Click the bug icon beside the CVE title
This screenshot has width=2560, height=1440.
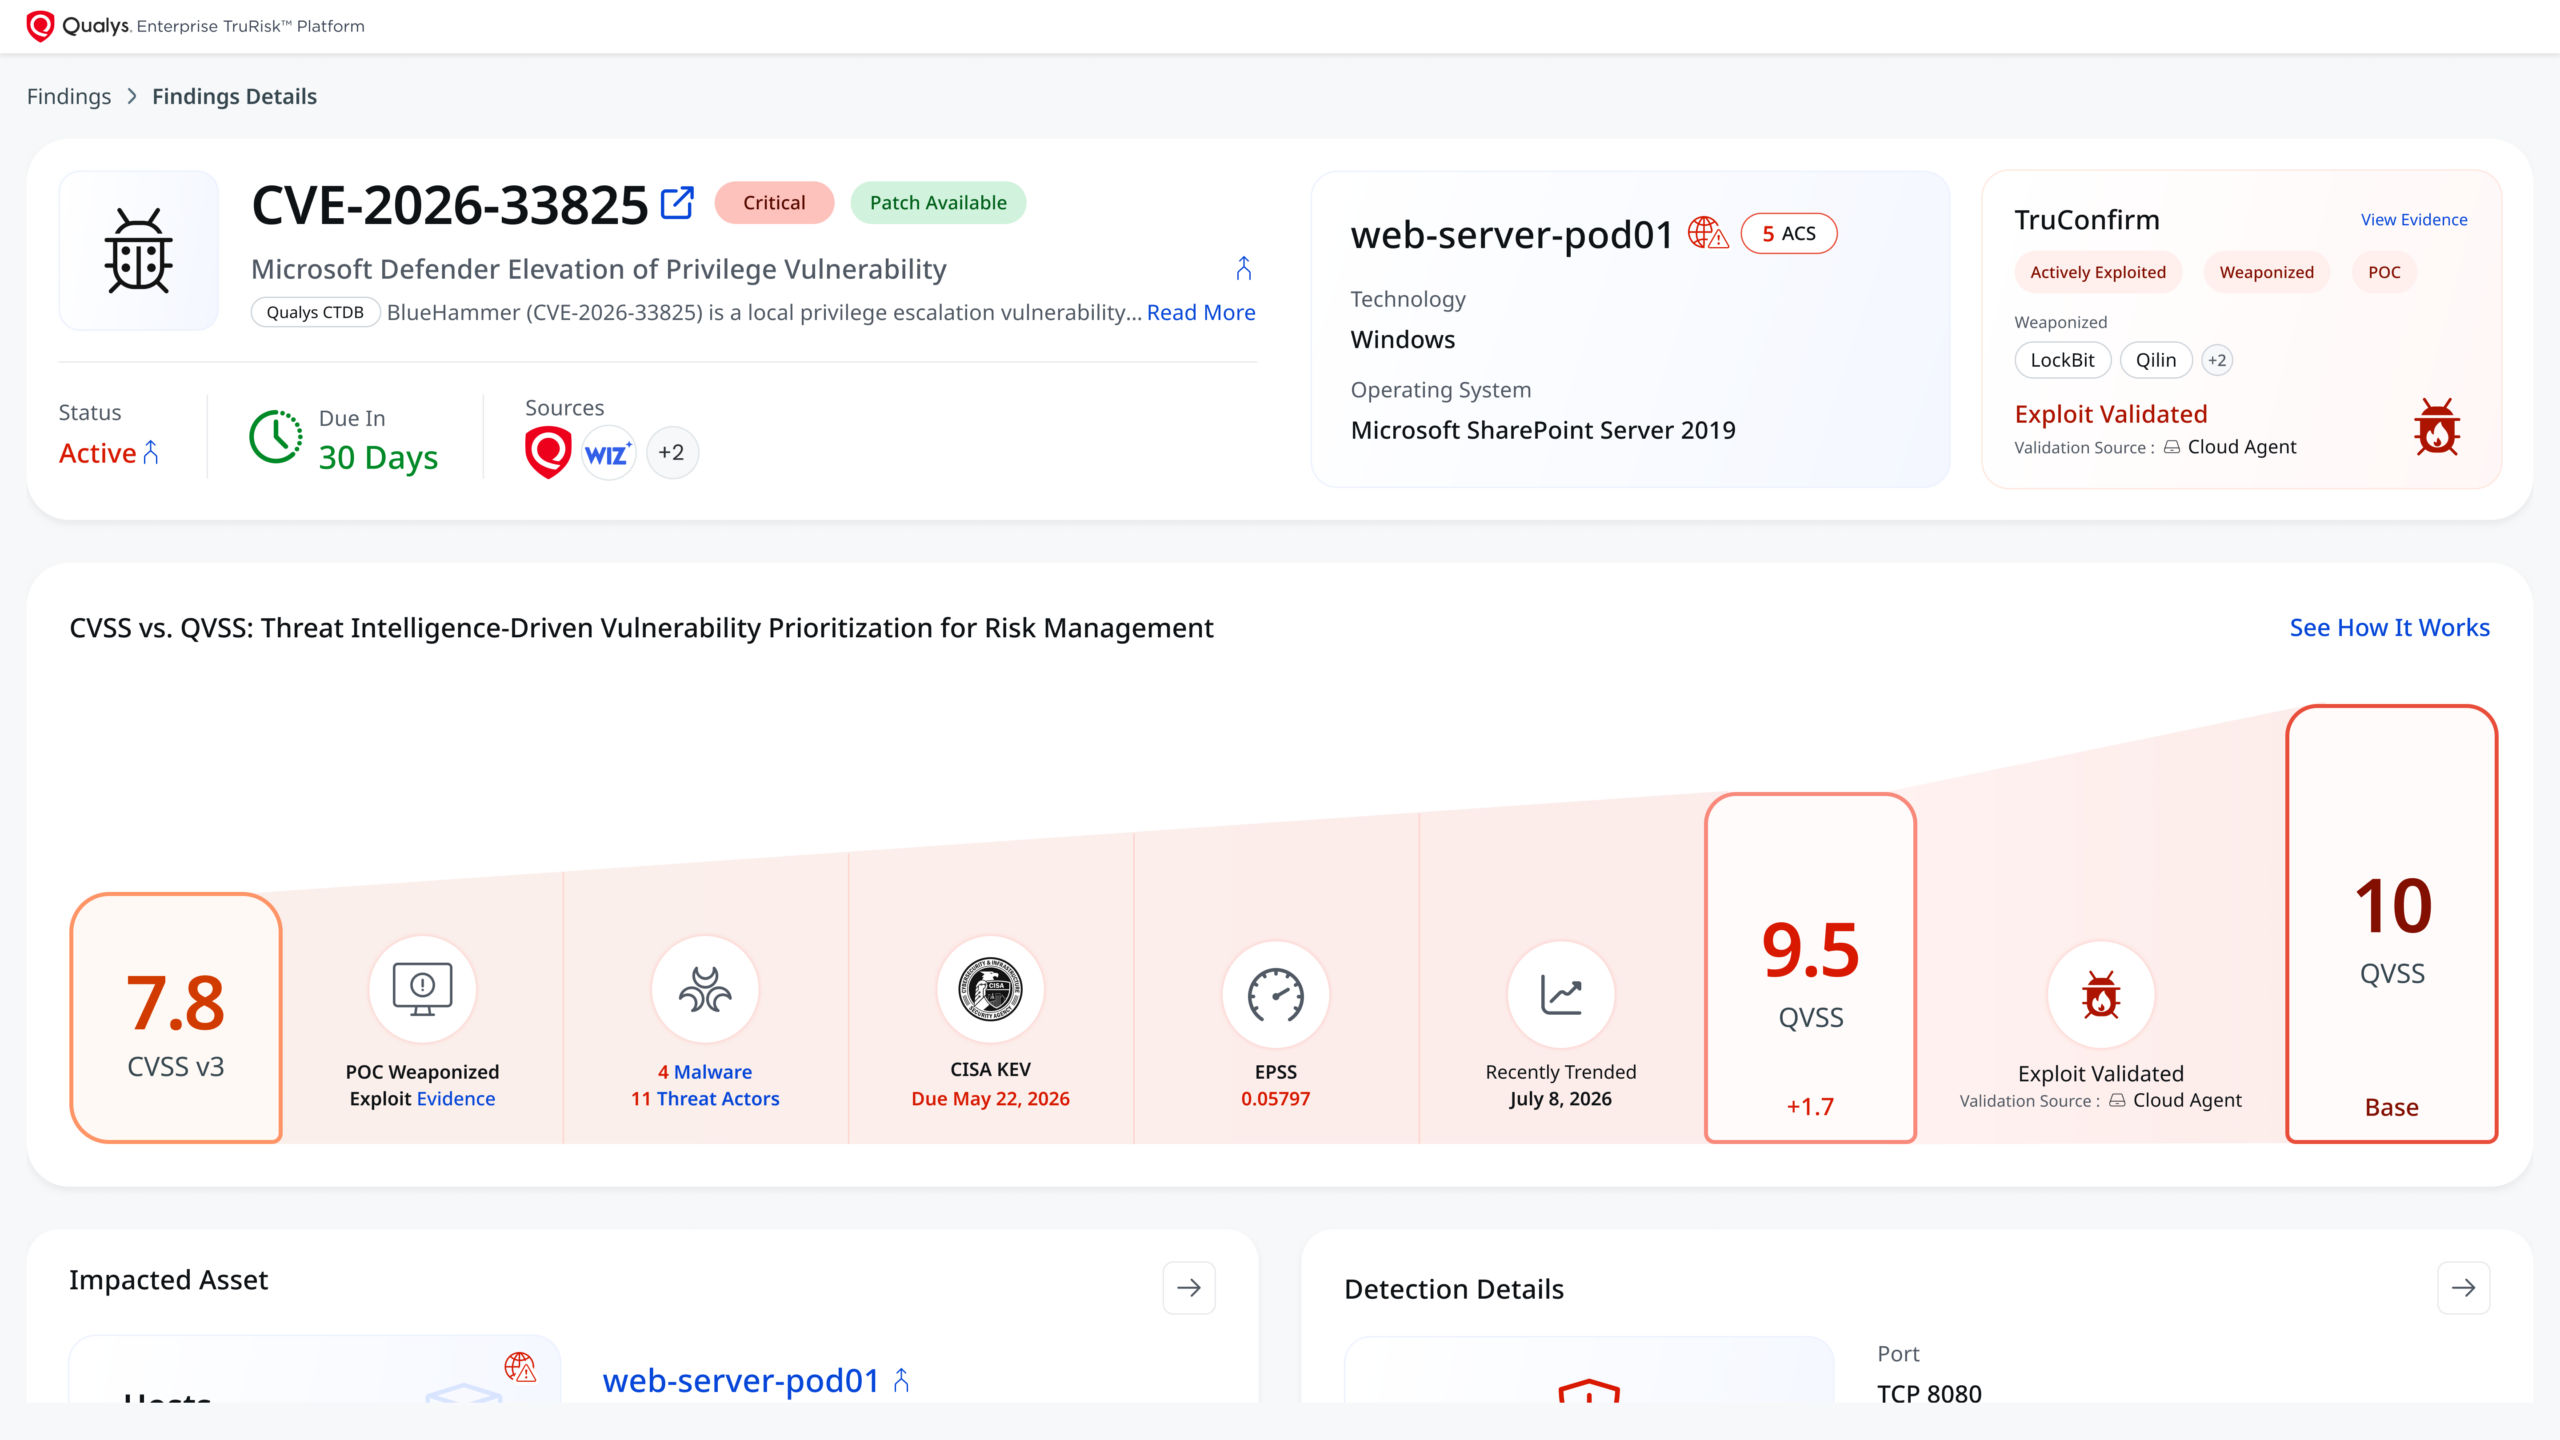(x=139, y=251)
